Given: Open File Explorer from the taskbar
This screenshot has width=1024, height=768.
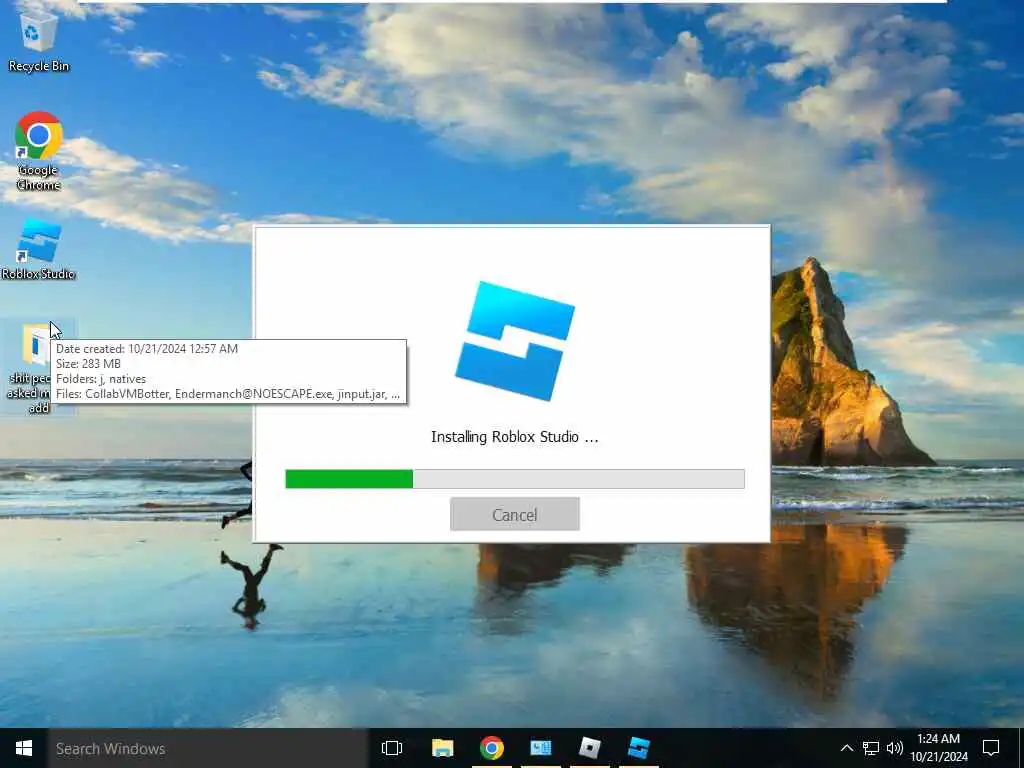Looking at the screenshot, I should (x=442, y=748).
